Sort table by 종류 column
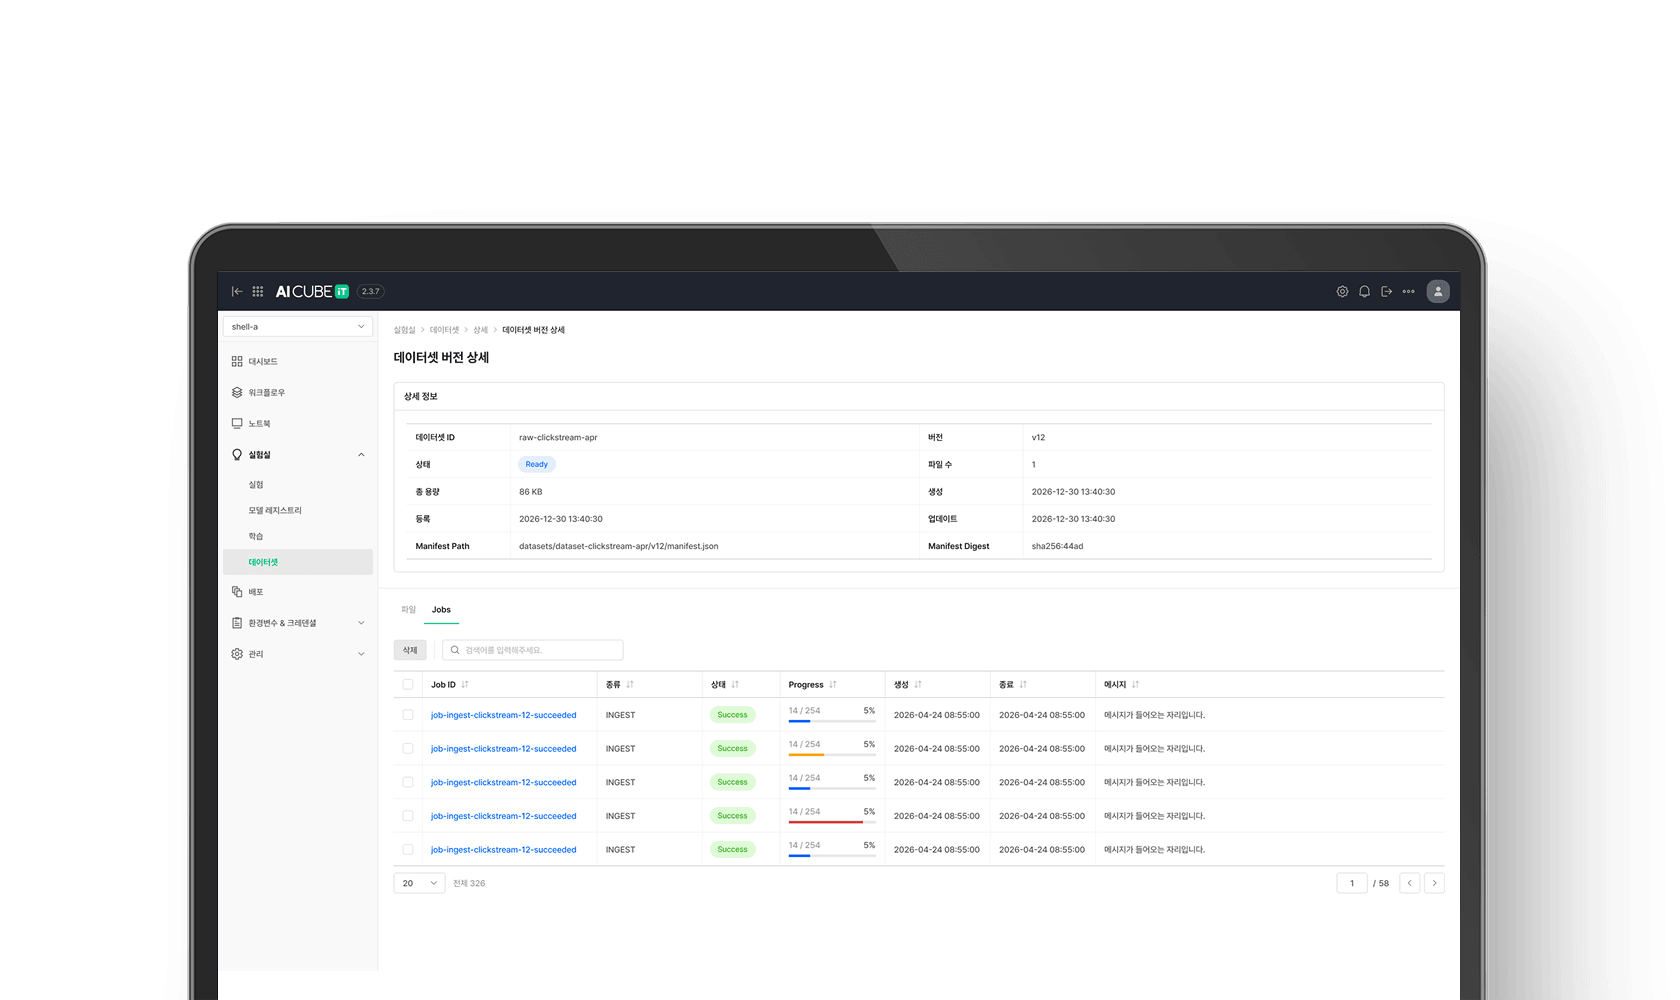Viewport: 1680px width, 1000px height. pyautogui.click(x=630, y=685)
